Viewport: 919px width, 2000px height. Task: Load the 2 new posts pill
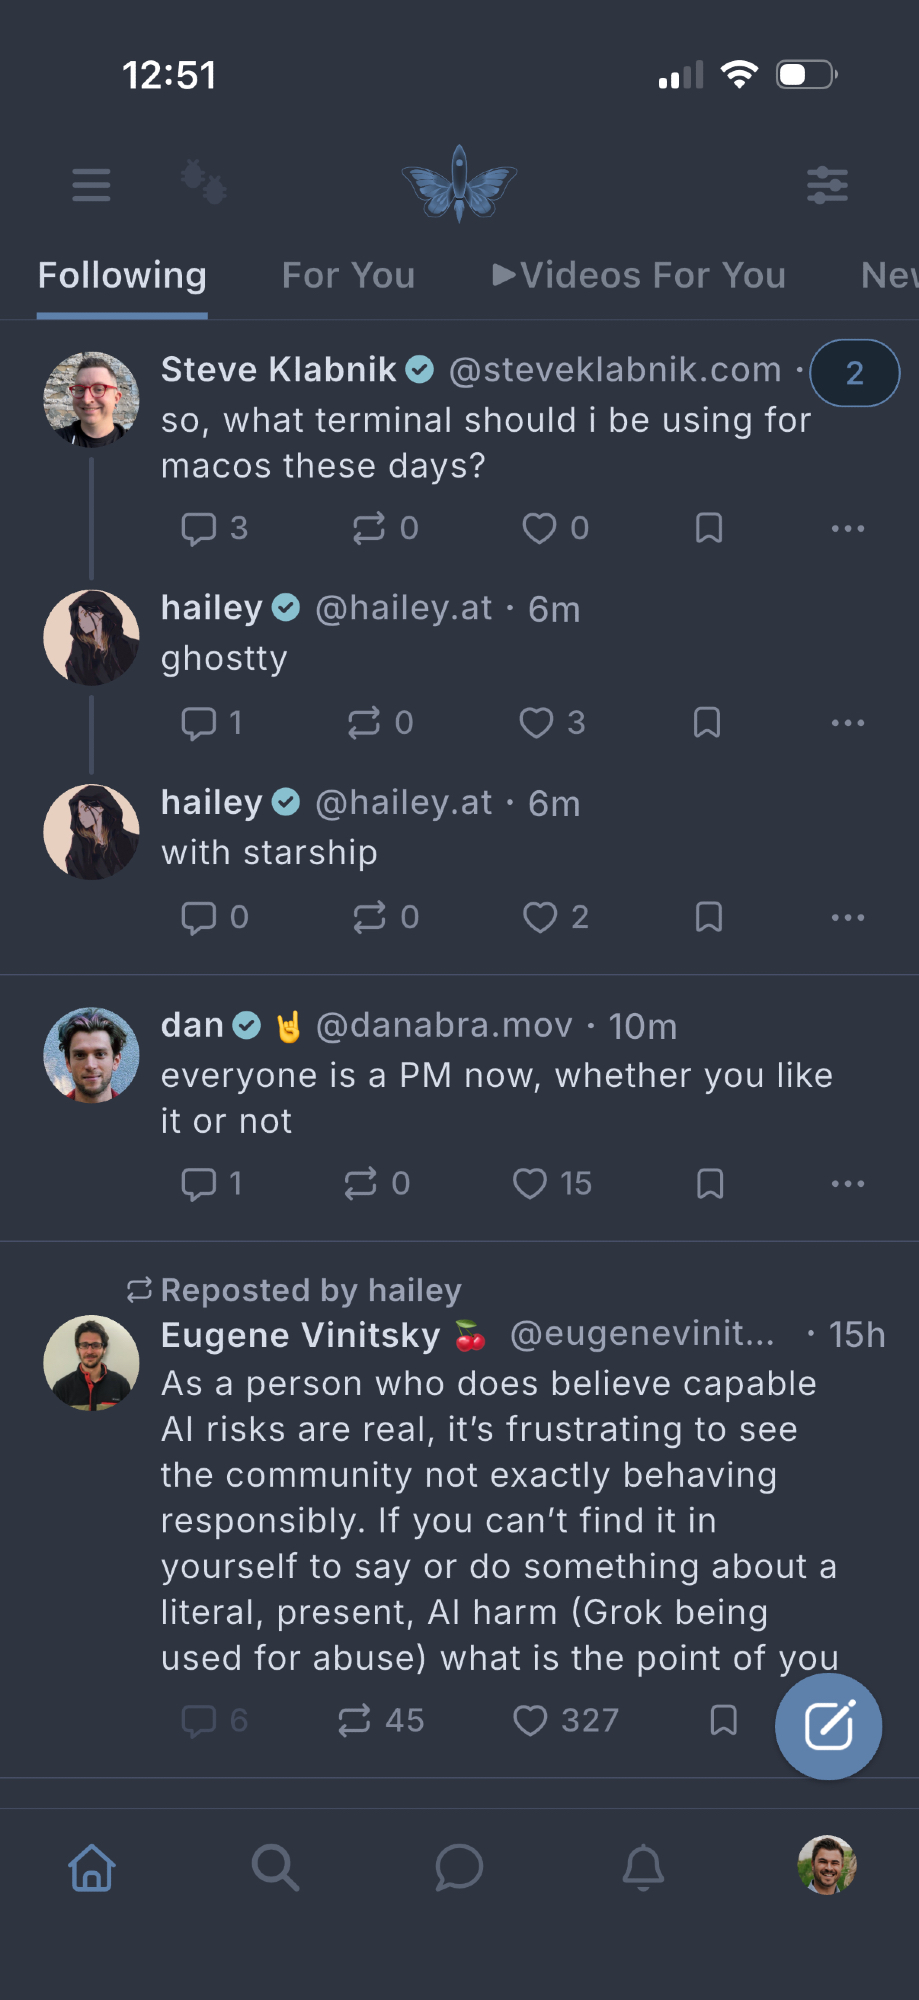click(x=854, y=373)
